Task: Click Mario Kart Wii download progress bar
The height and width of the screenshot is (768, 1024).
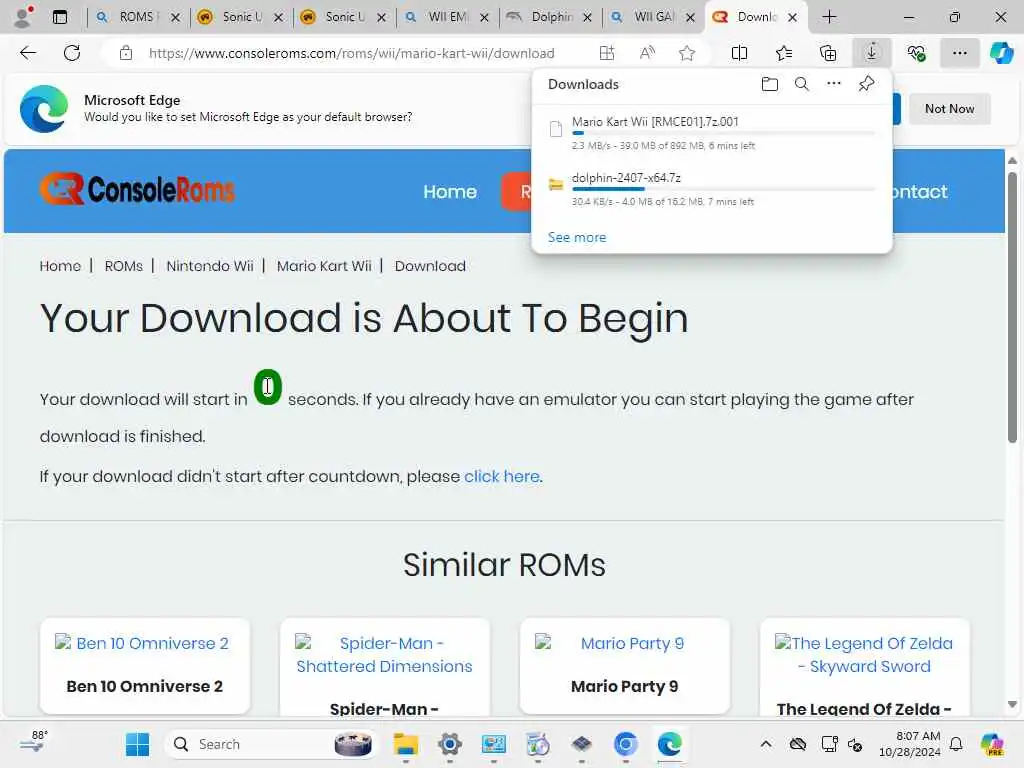Action: tap(724, 133)
